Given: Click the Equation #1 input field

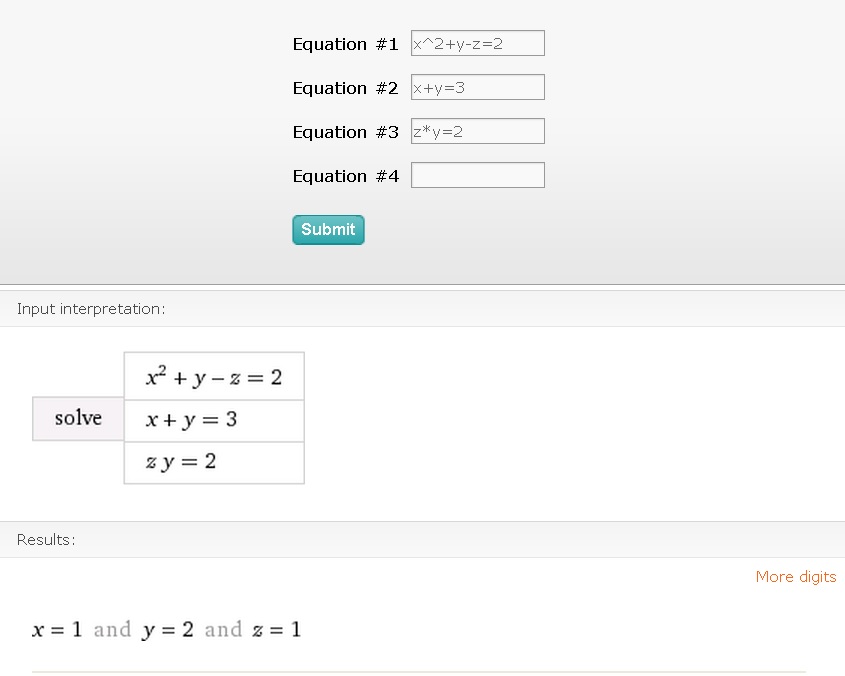Looking at the screenshot, I should click(477, 43).
